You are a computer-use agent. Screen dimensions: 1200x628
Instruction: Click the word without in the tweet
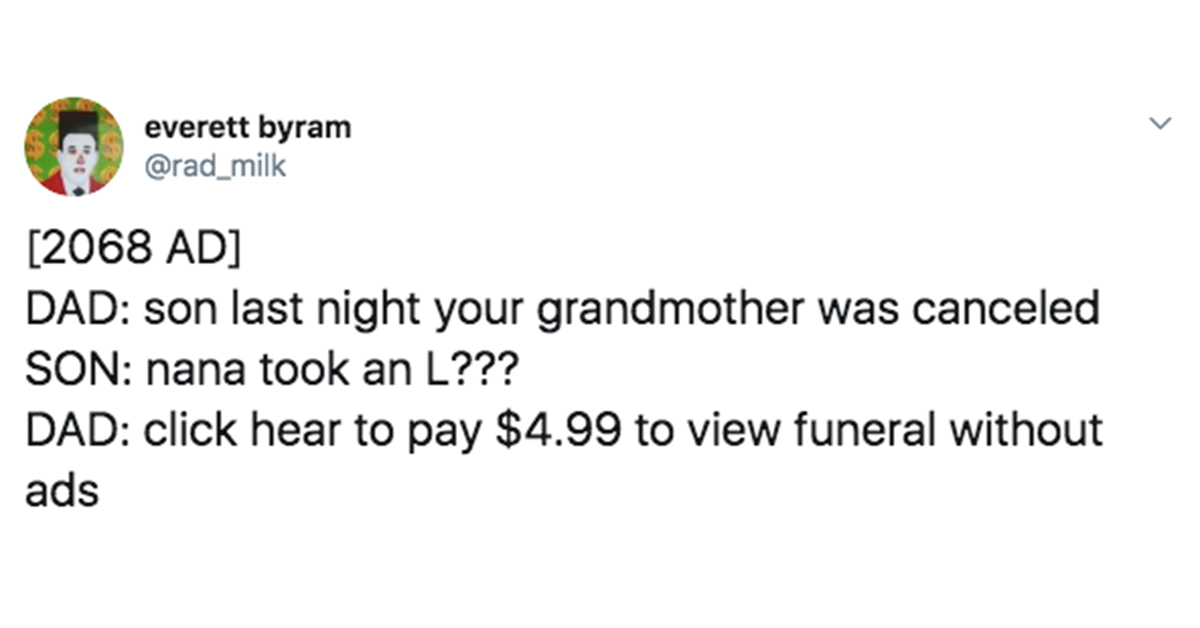click(1026, 430)
